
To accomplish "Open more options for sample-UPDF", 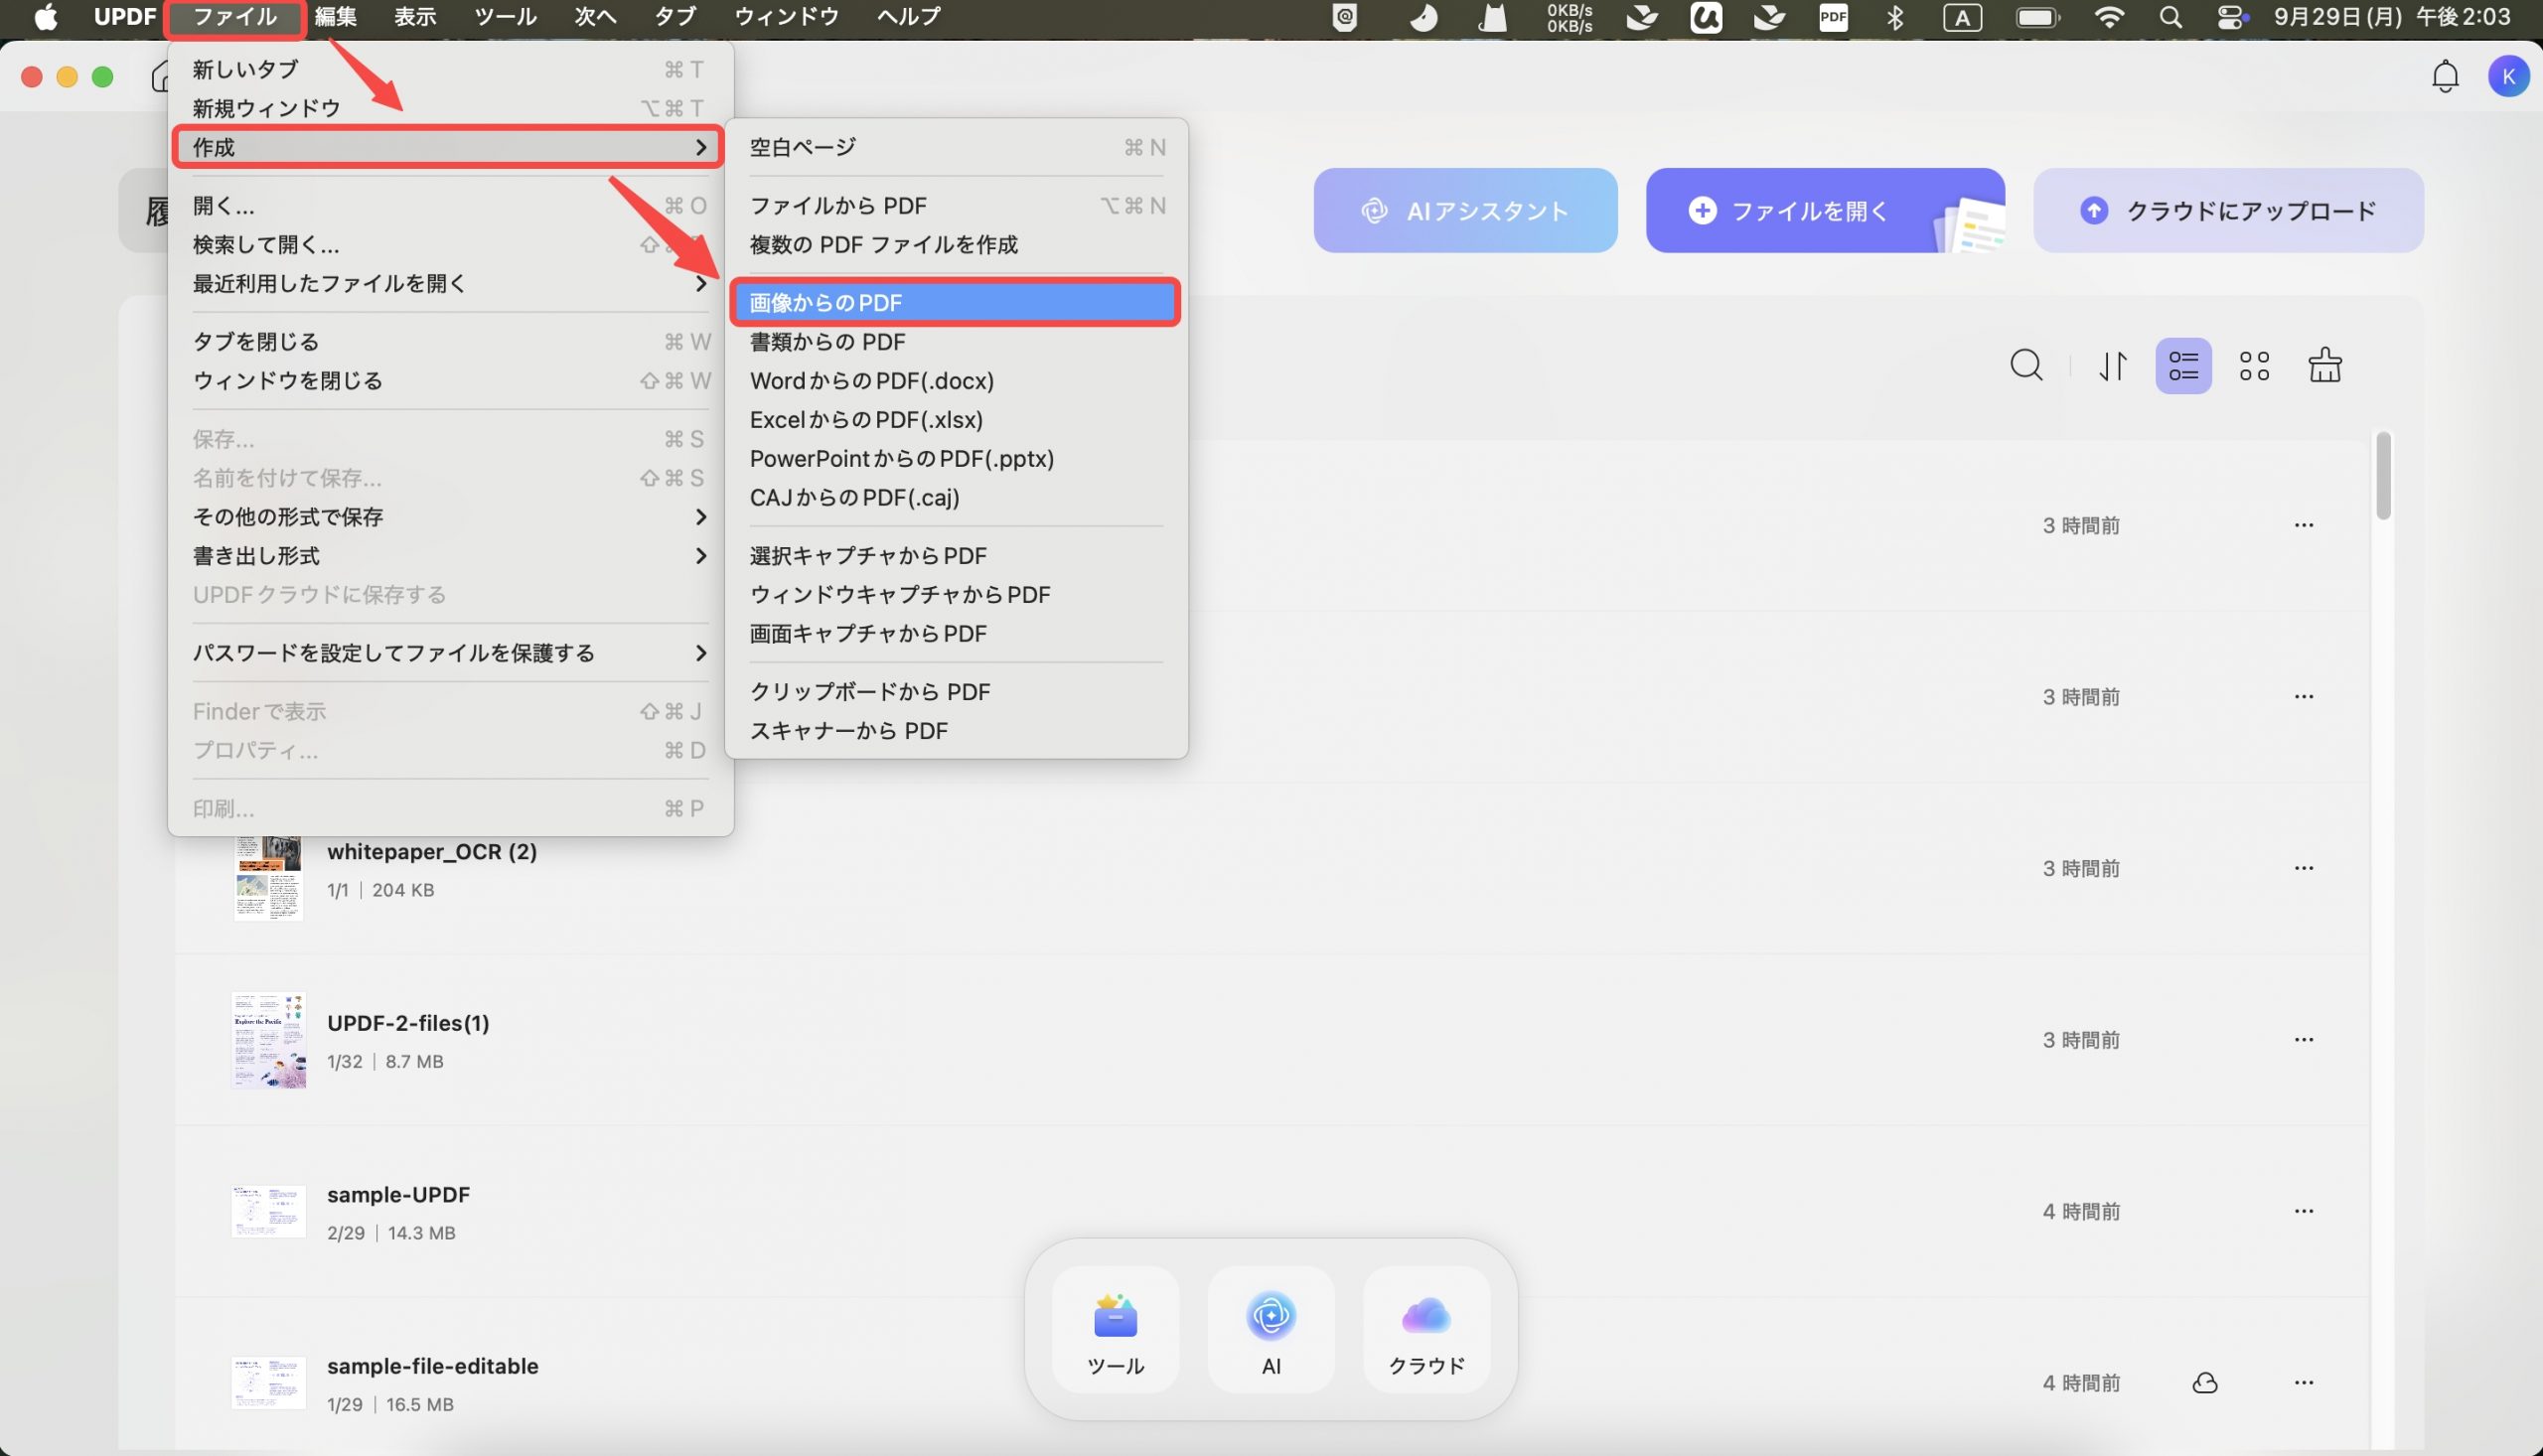I will 2304,1211.
